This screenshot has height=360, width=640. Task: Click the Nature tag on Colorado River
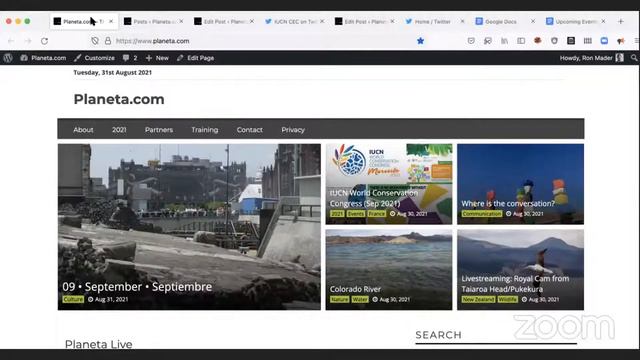click(340, 299)
